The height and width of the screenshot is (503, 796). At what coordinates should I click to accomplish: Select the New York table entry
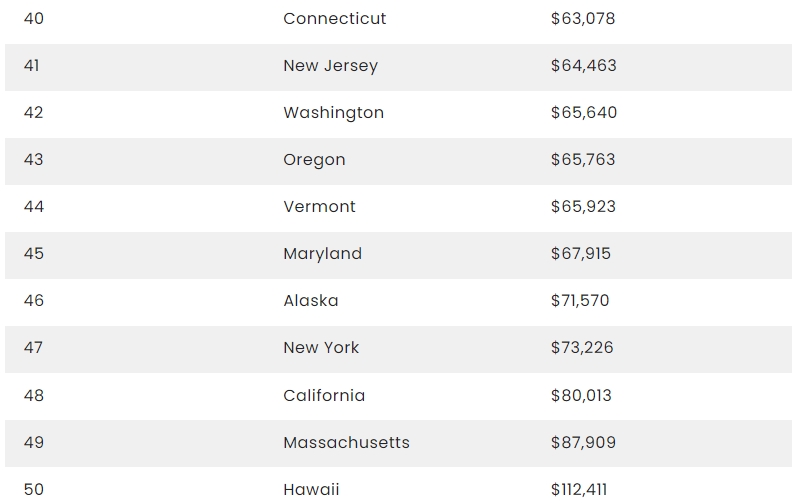(x=321, y=348)
